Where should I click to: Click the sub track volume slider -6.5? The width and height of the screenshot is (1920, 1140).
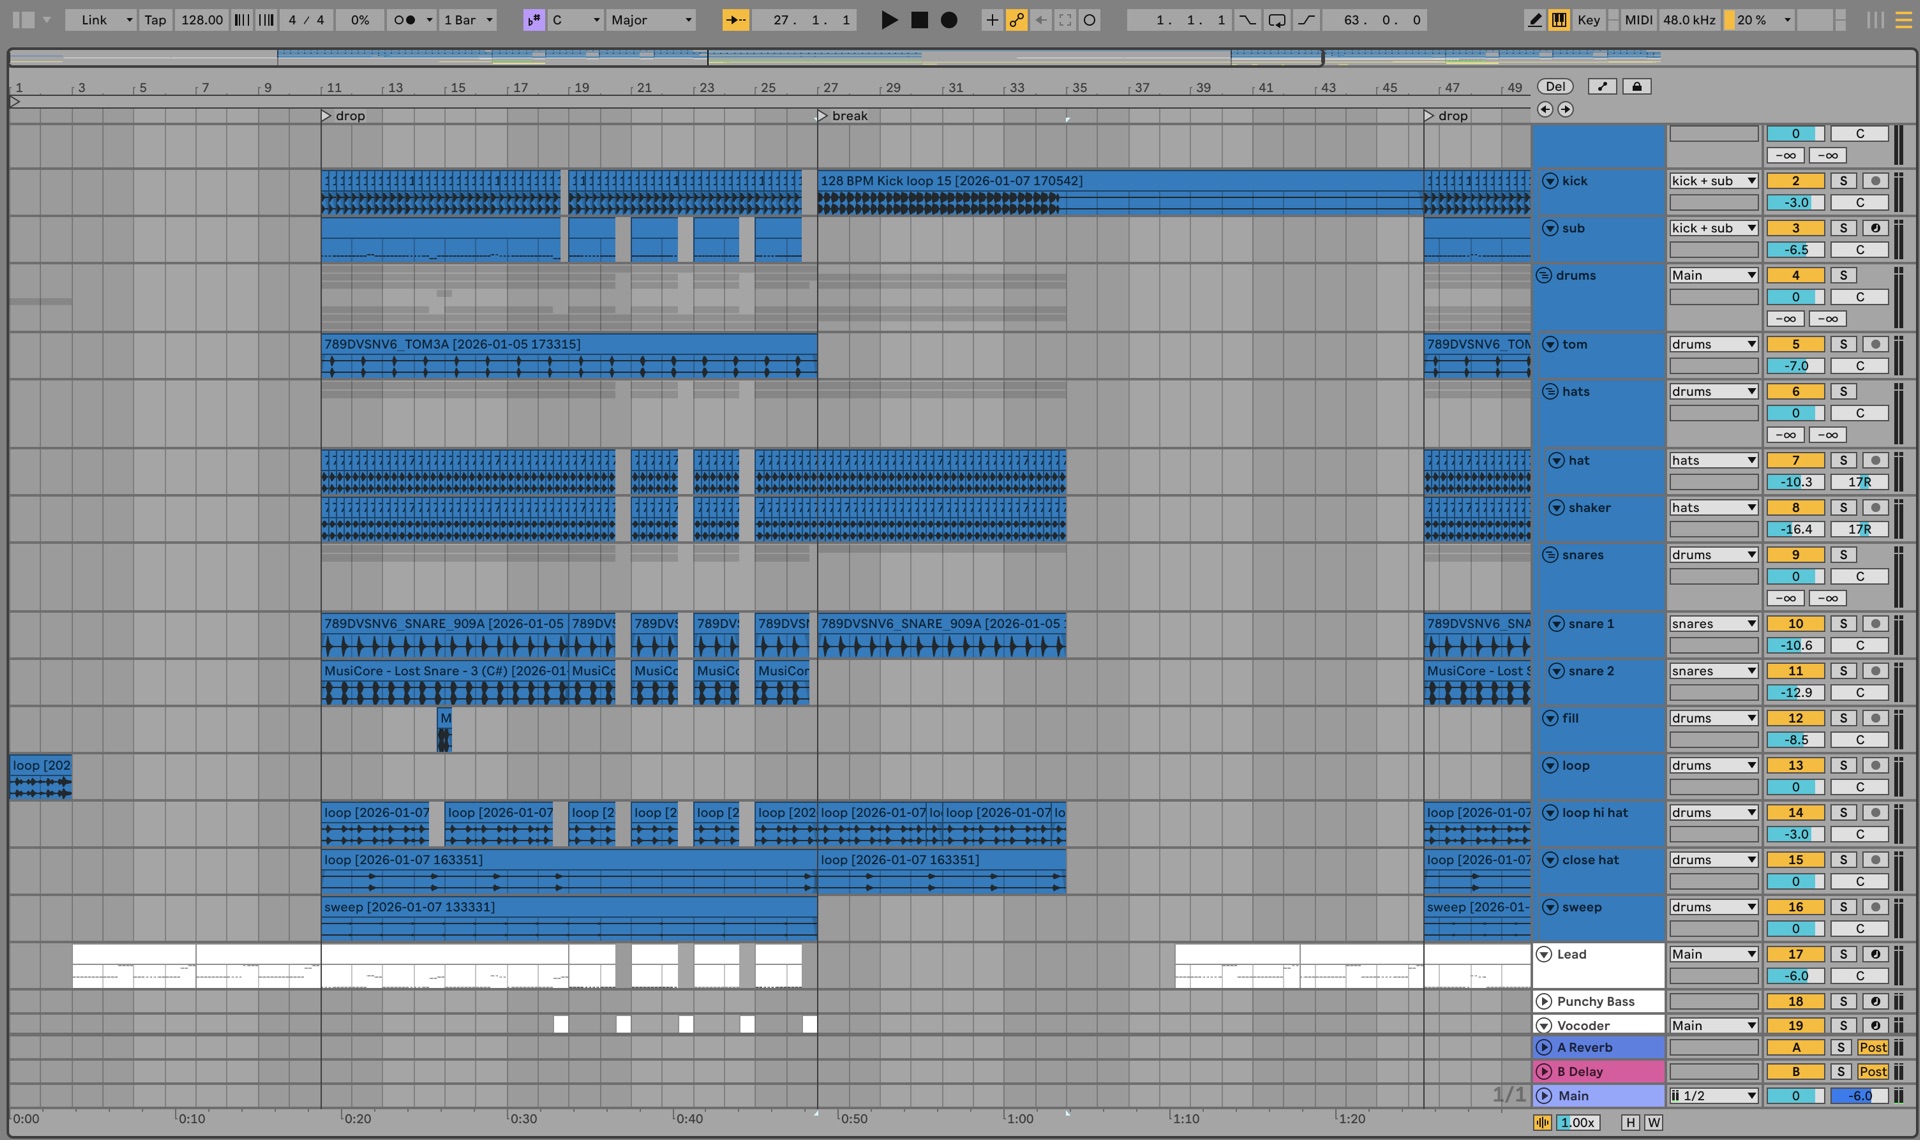(x=1795, y=250)
